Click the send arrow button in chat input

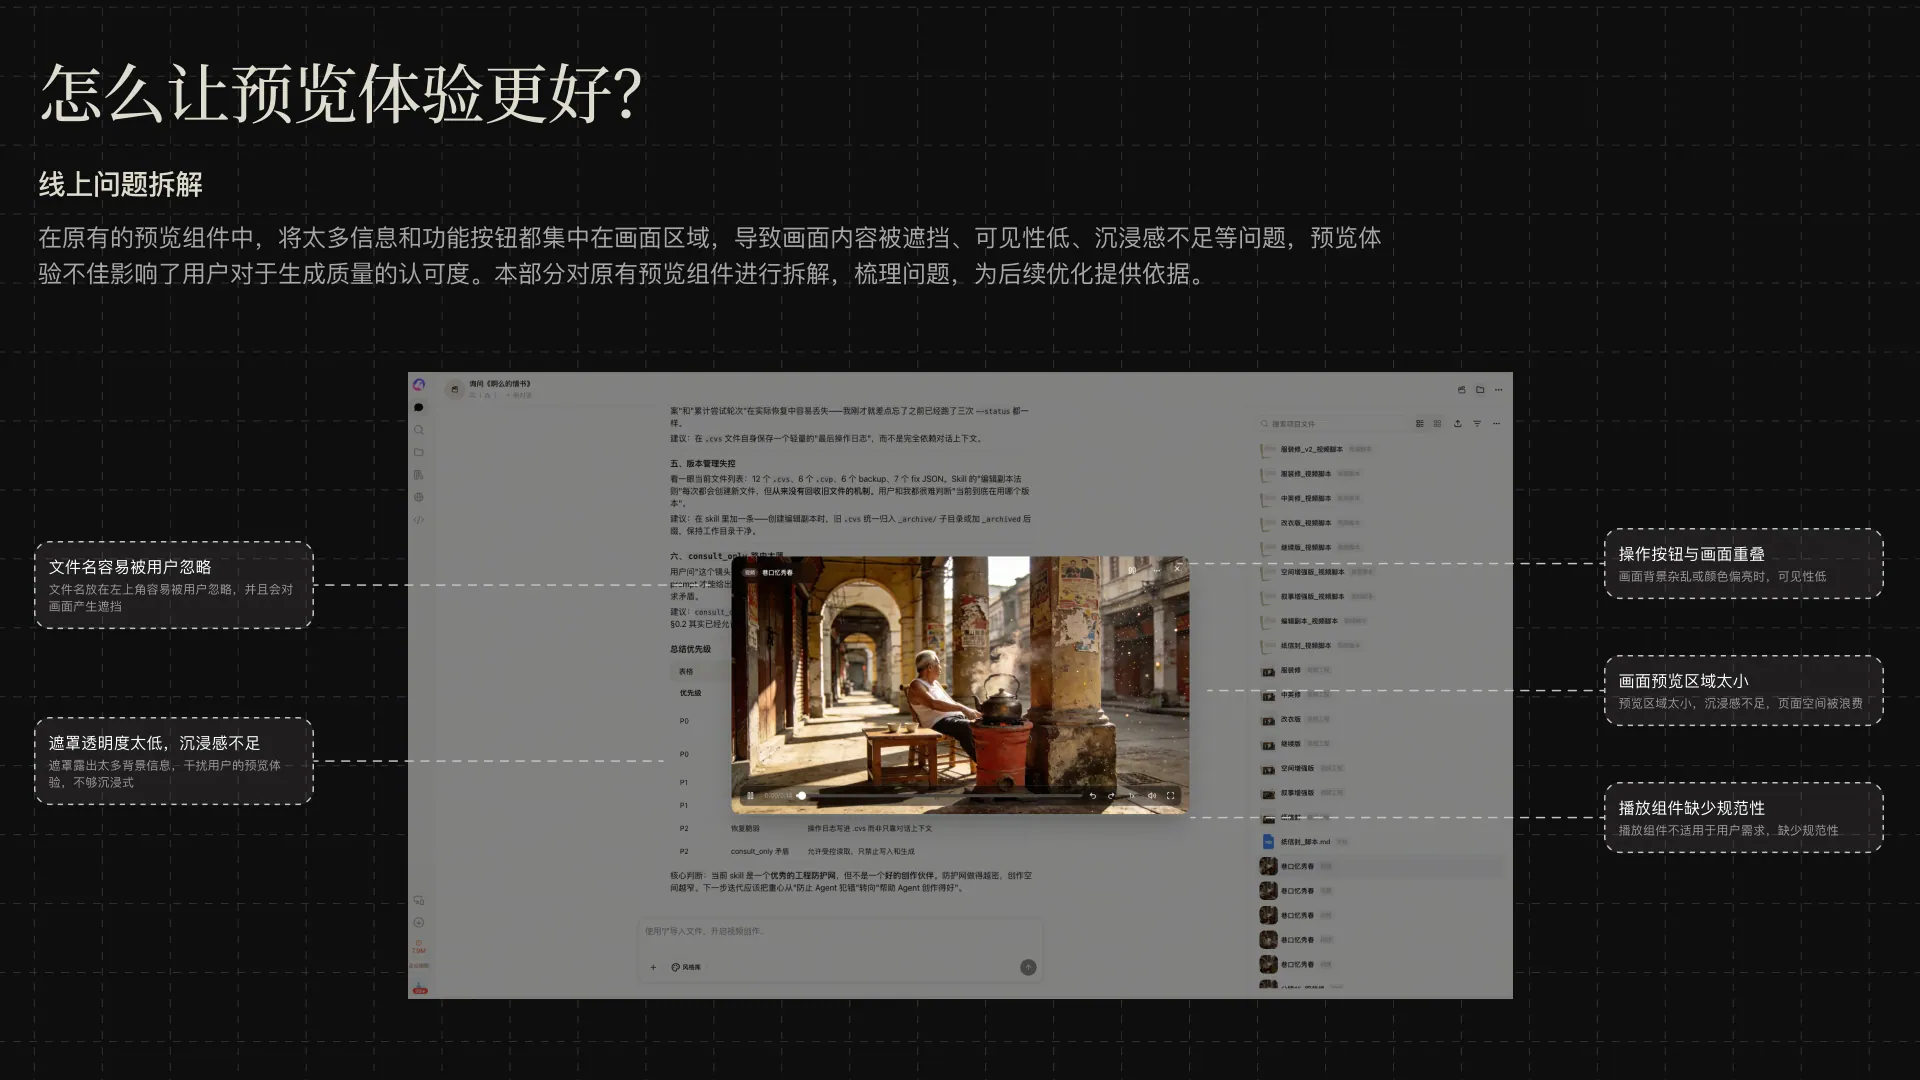click(1028, 967)
